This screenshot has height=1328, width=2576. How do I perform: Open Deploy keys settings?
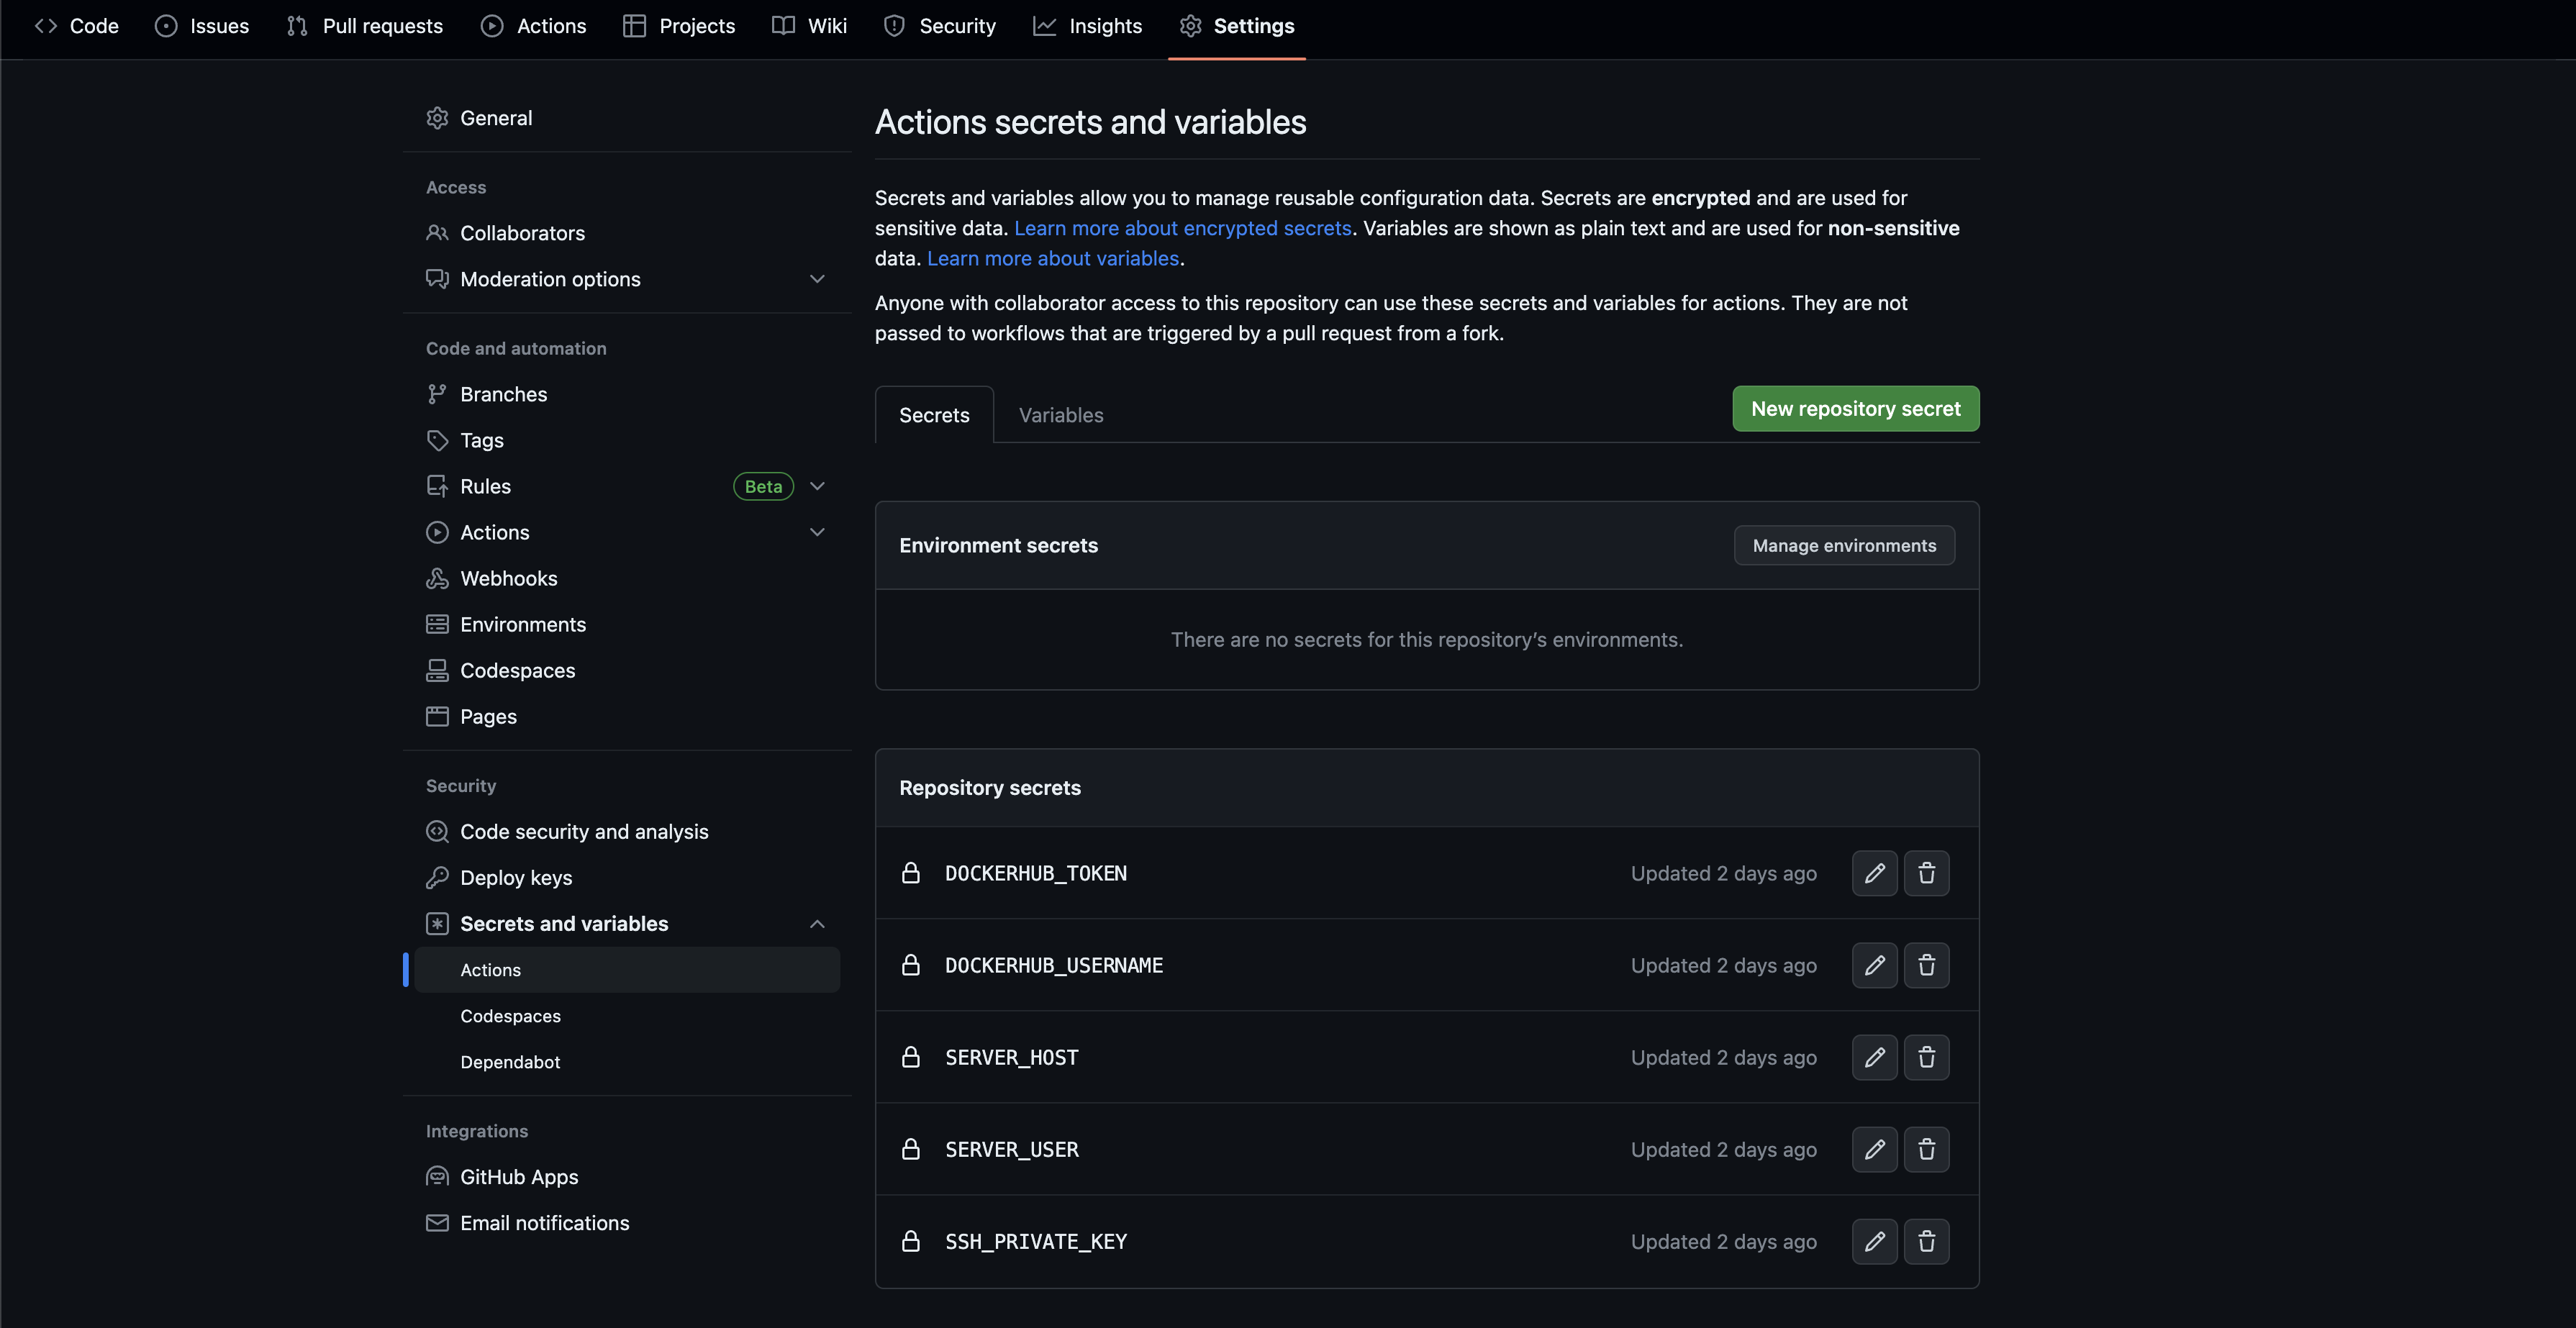(x=516, y=877)
